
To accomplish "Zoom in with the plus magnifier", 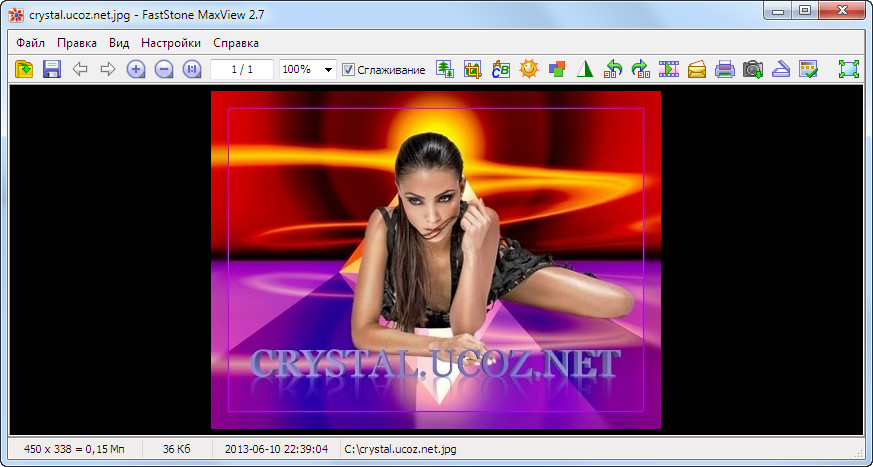I will 136,69.
